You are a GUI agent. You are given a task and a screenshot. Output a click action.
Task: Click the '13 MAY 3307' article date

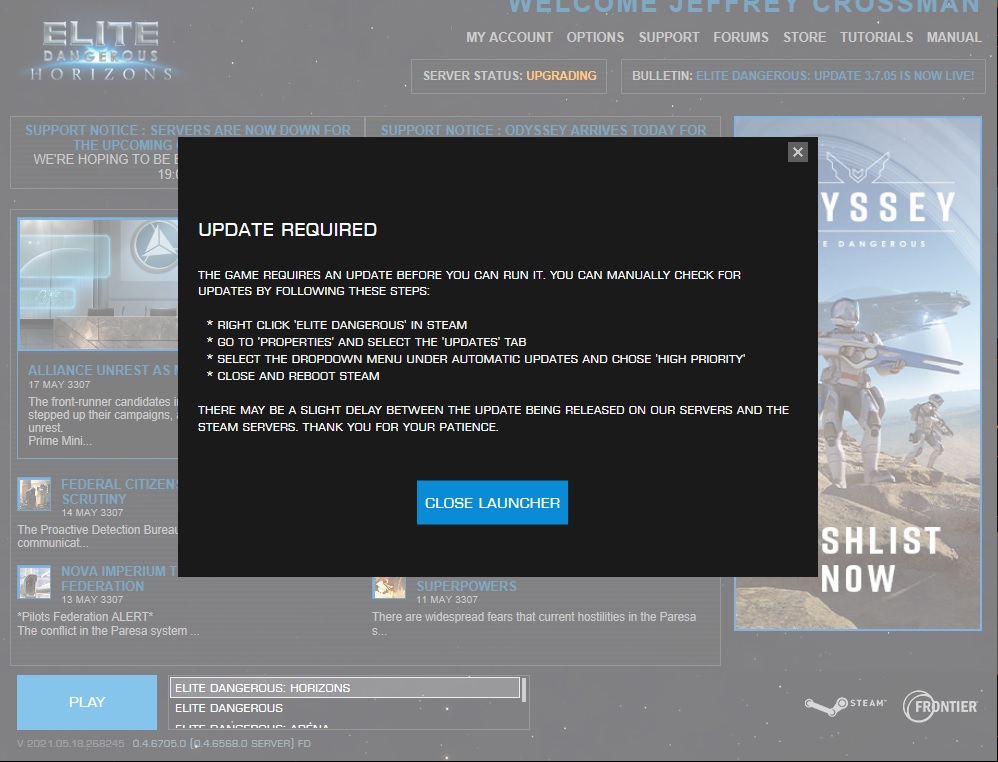[x=92, y=600]
